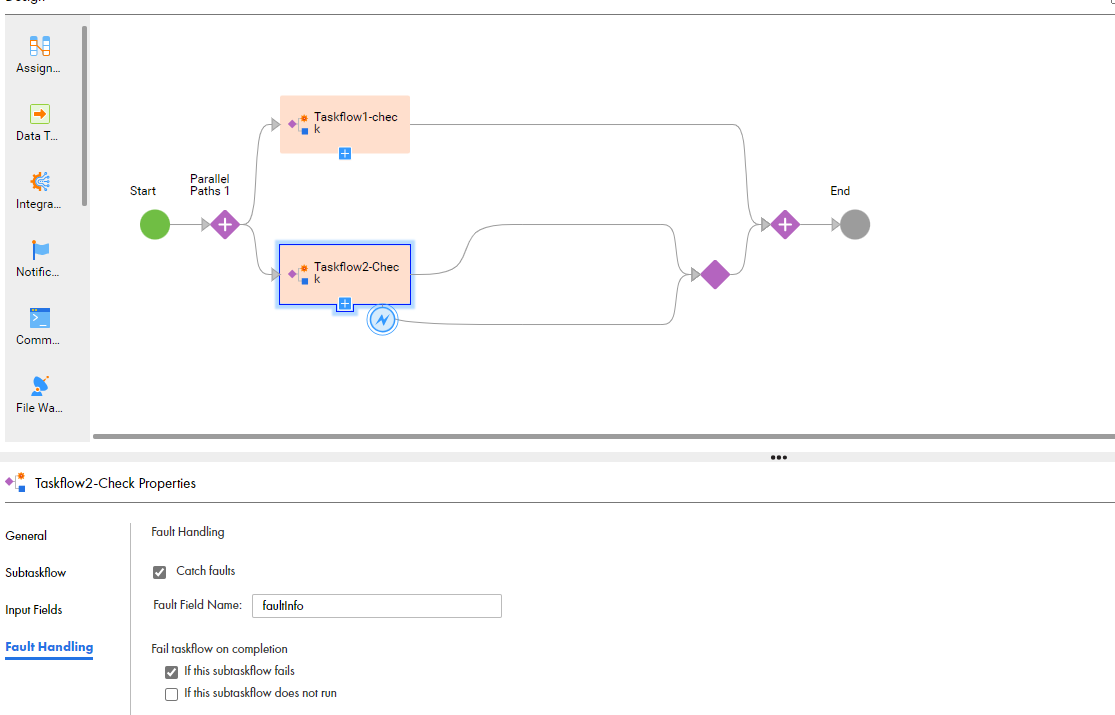Click the gray End node
This screenshot has height=715, width=1115.
855,225
